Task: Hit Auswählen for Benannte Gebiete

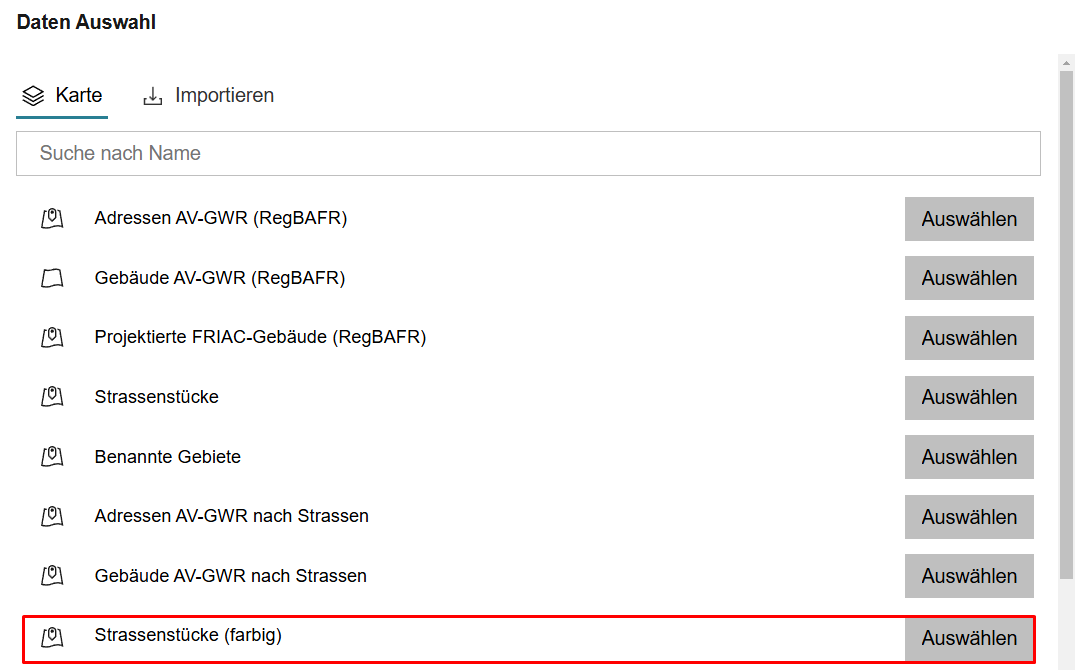Action: (x=969, y=457)
